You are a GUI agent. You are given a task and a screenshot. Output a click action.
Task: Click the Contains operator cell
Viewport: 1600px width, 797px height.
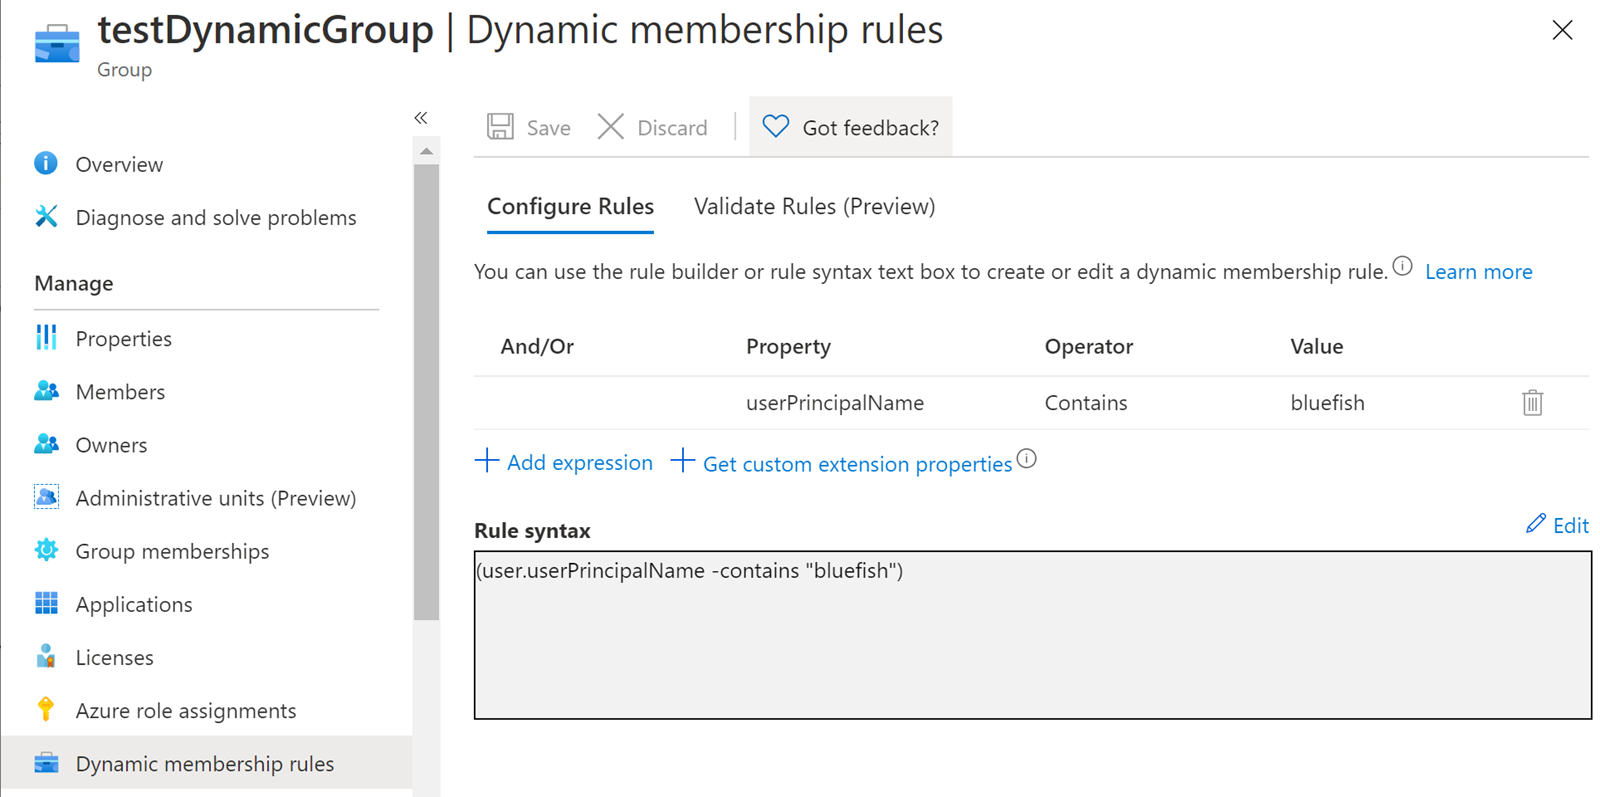1086,403
